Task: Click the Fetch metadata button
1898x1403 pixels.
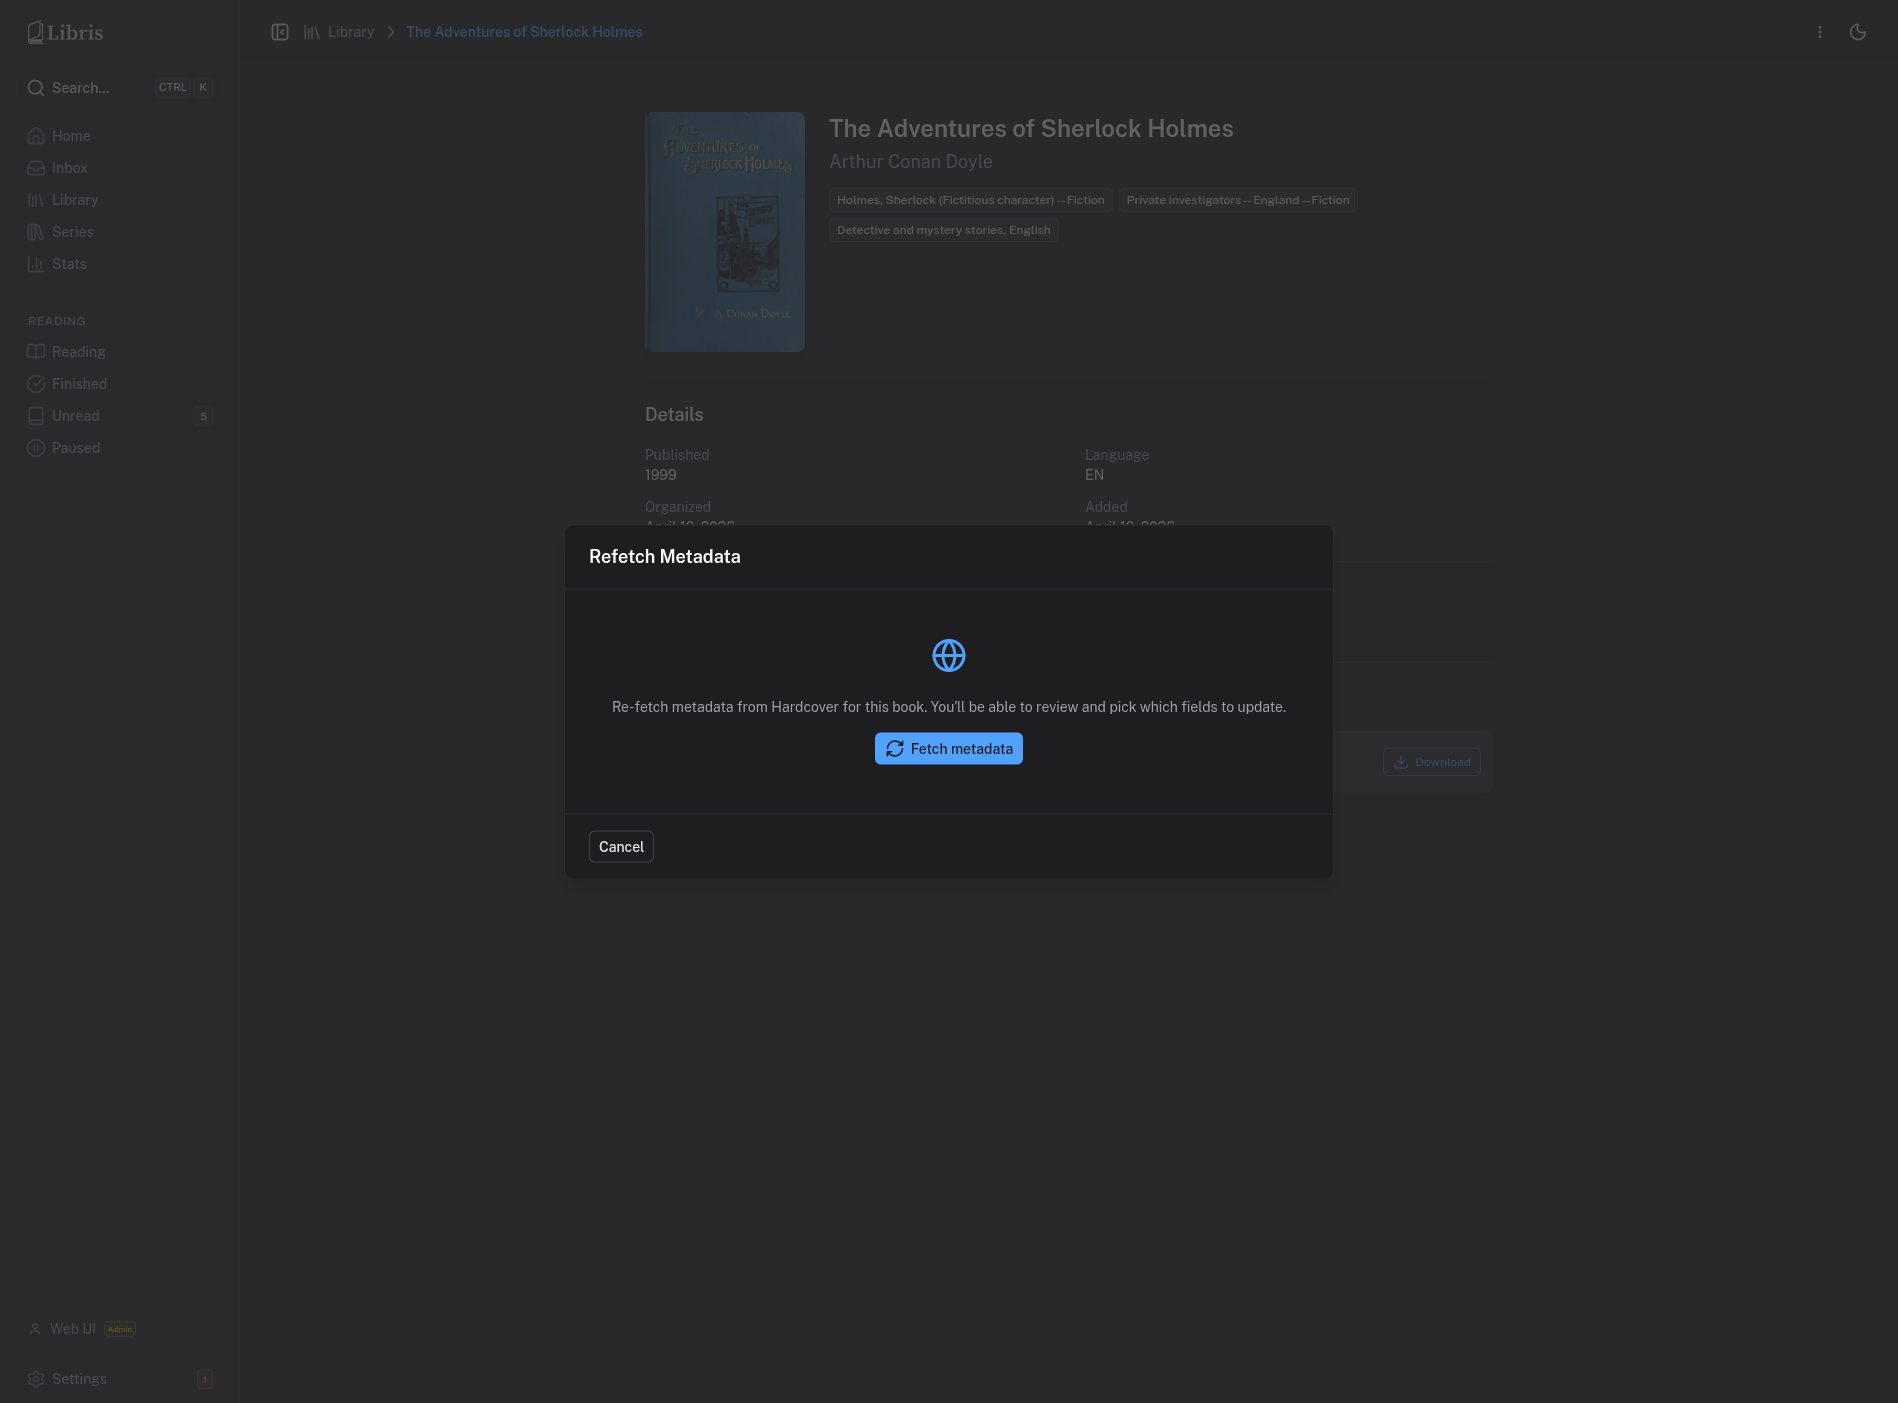Action: coord(948,749)
